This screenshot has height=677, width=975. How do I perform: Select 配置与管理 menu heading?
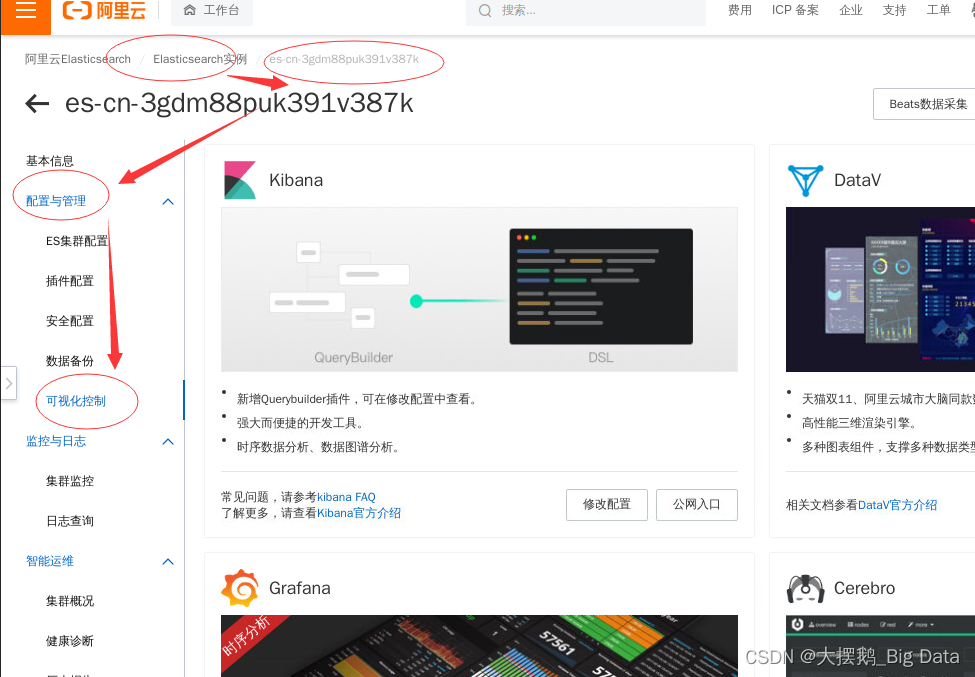[x=56, y=201]
